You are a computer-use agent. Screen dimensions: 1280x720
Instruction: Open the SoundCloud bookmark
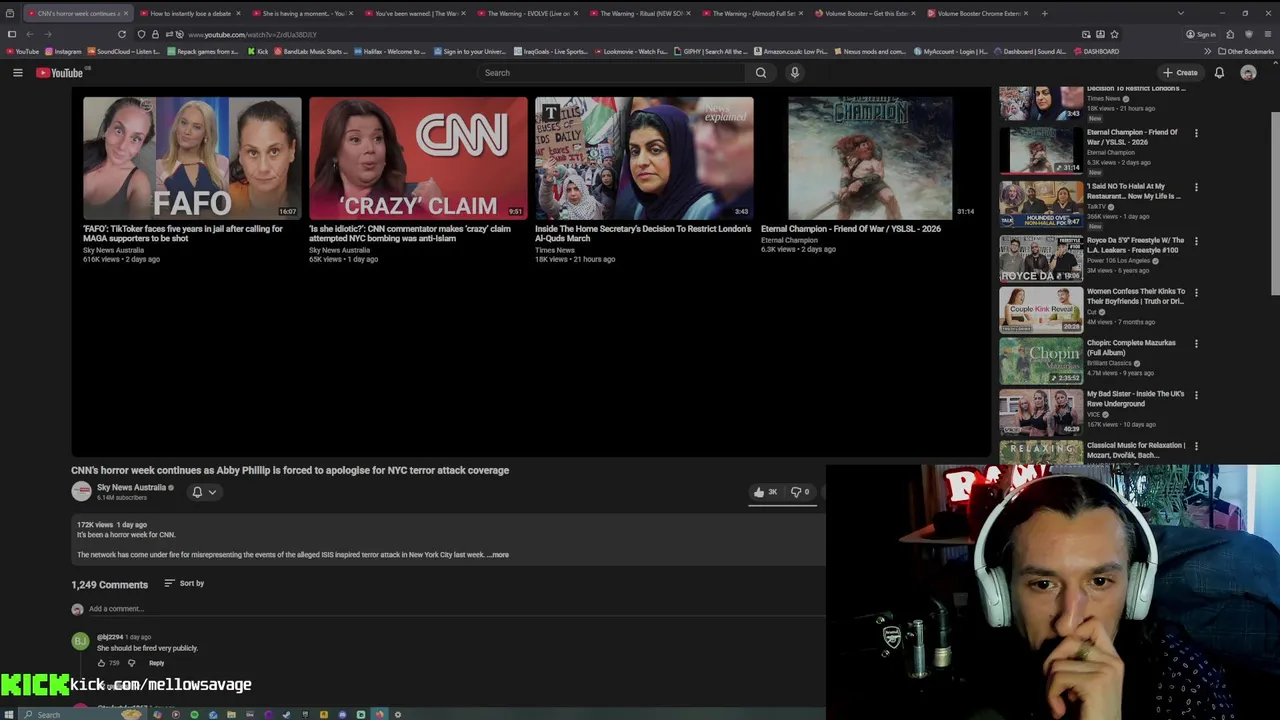pyautogui.click(x=123, y=51)
